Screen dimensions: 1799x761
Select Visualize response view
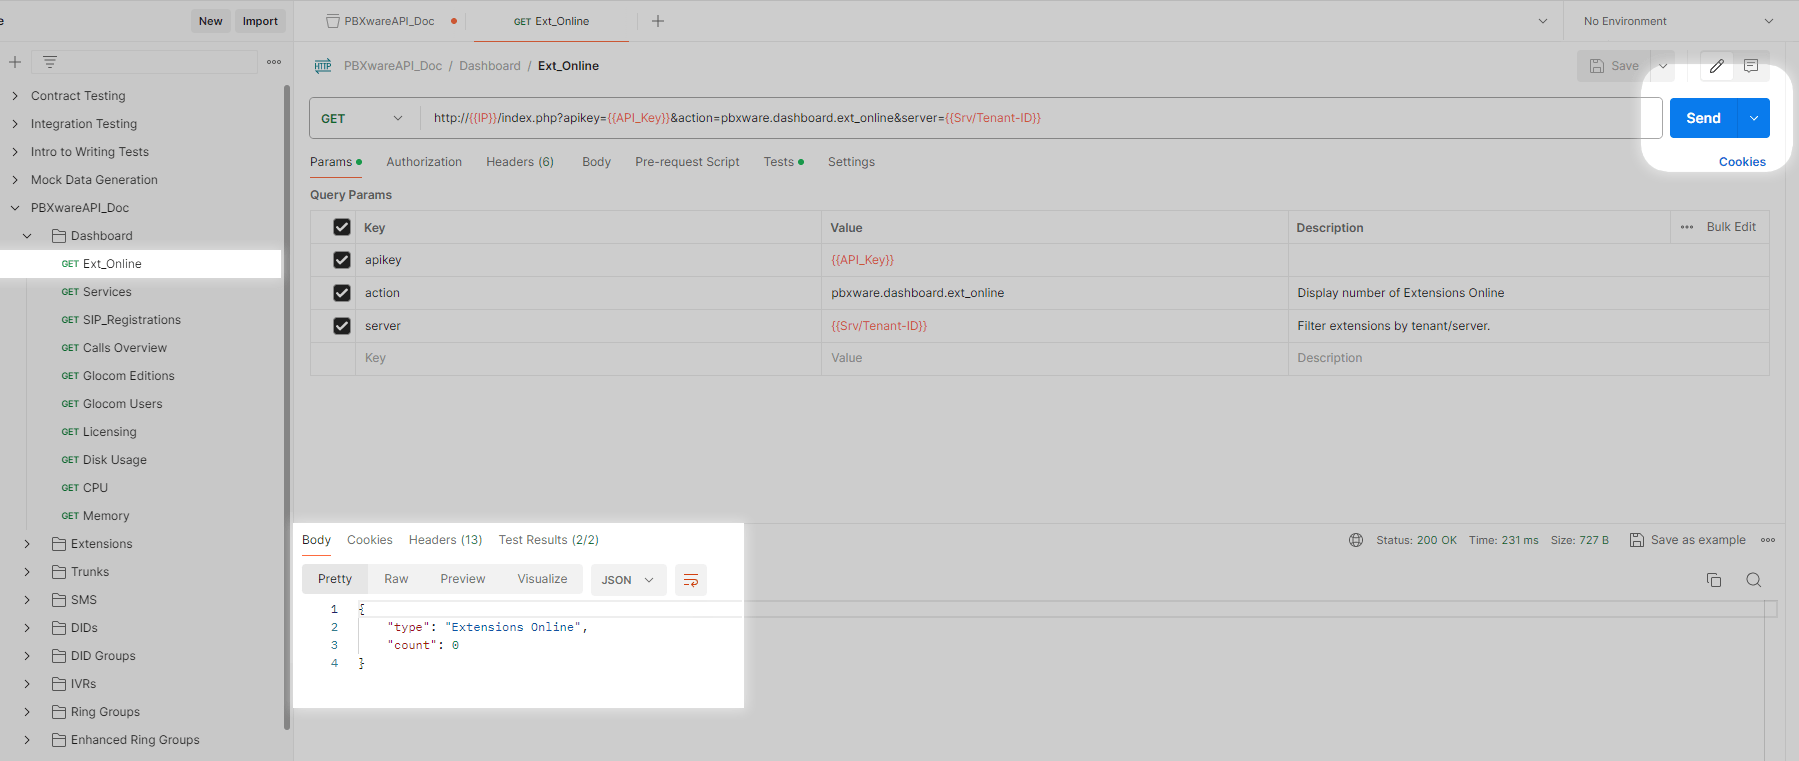pos(542,579)
